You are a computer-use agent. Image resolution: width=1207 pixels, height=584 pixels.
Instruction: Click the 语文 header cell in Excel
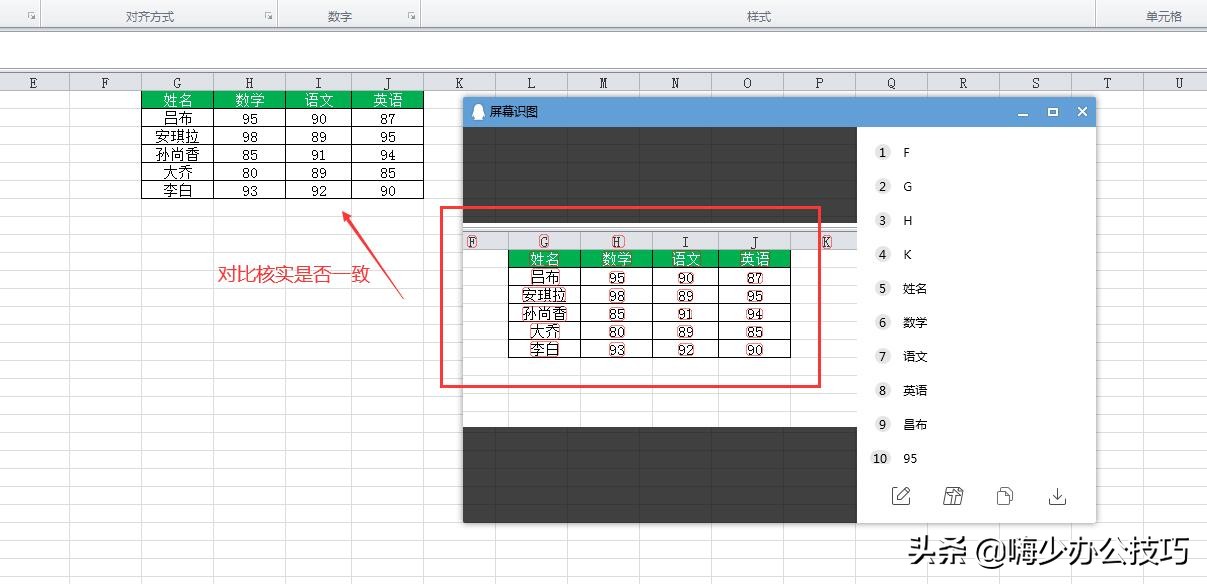[318, 100]
